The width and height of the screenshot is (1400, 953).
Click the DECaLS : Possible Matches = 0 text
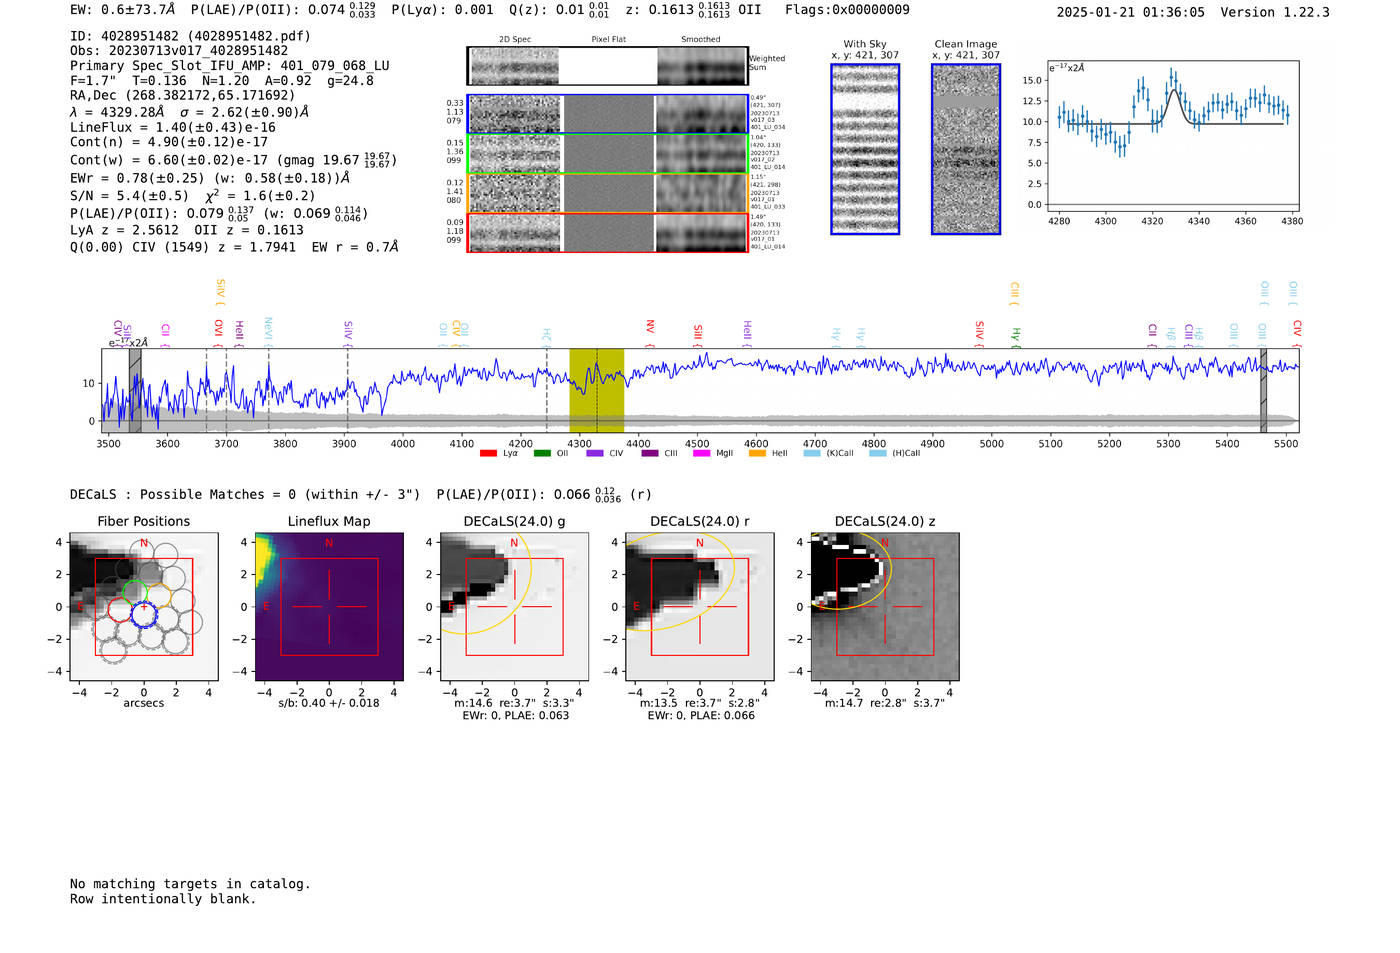[x=245, y=495]
